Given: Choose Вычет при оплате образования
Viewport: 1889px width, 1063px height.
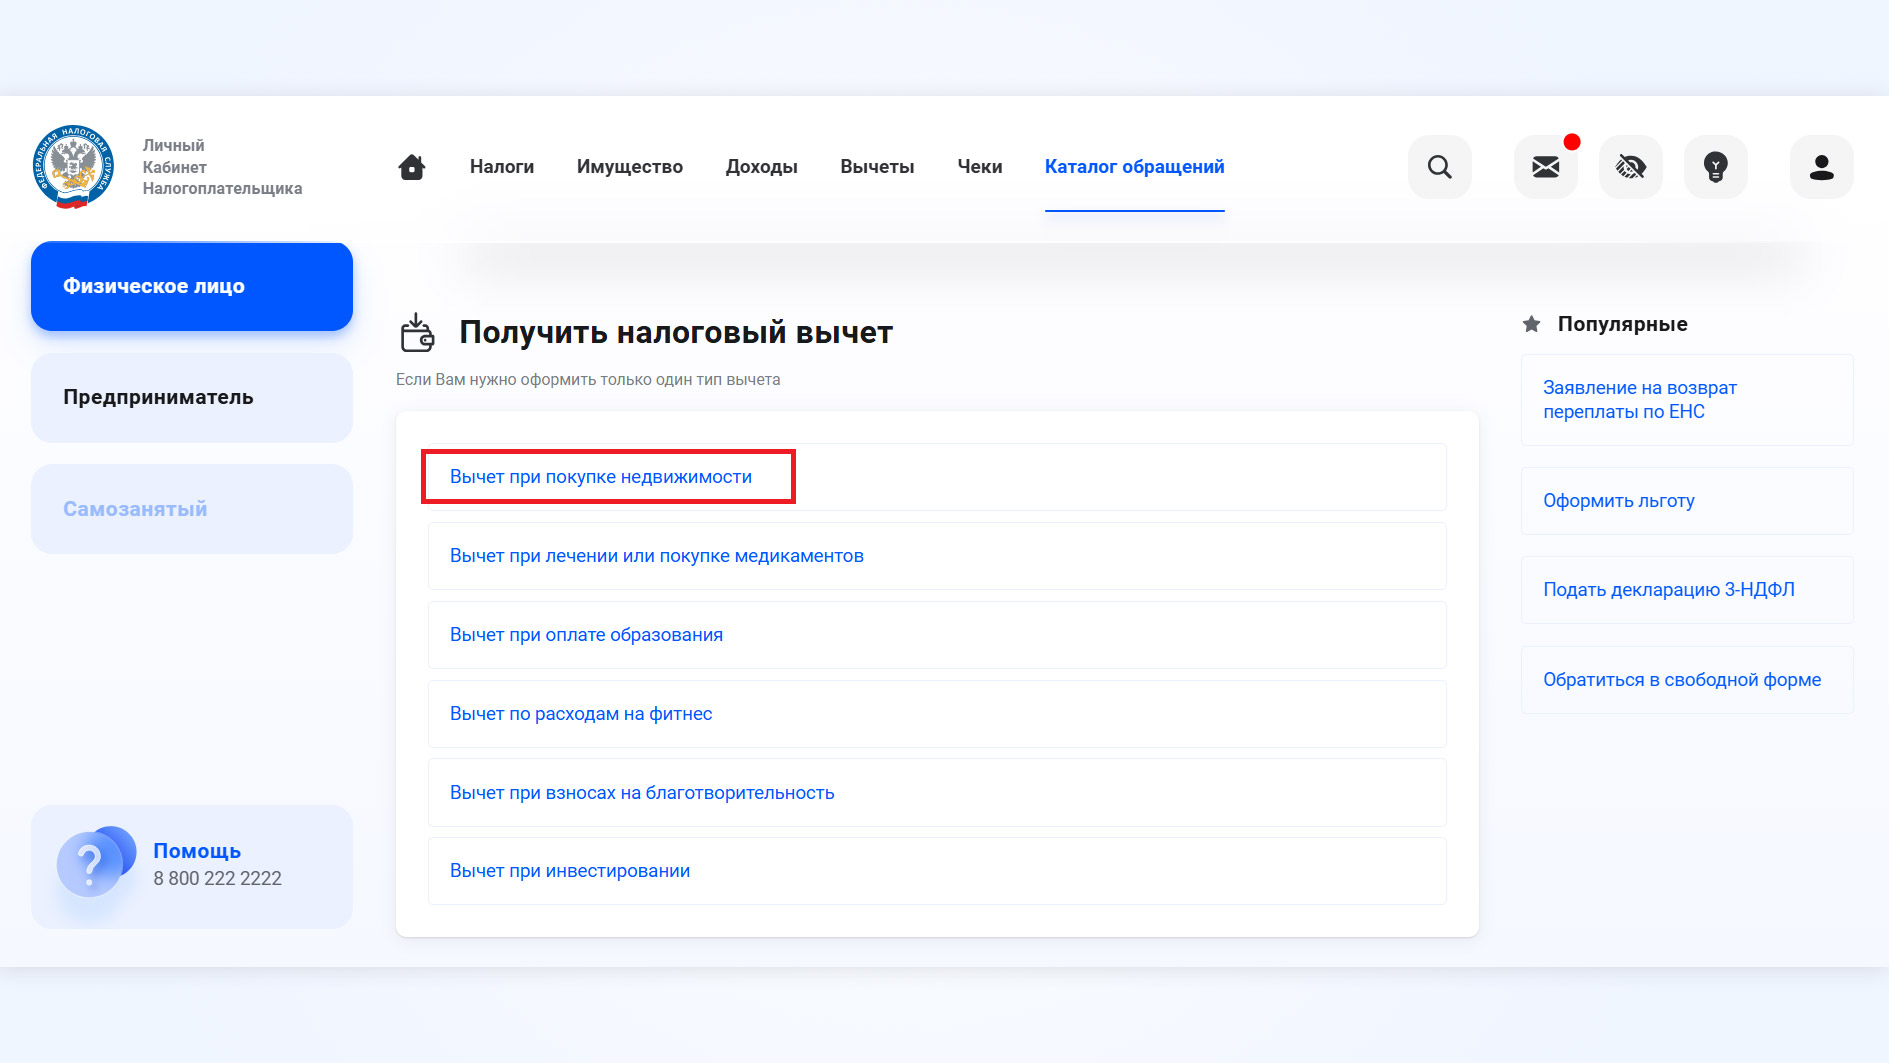Looking at the screenshot, I should (x=586, y=635).
